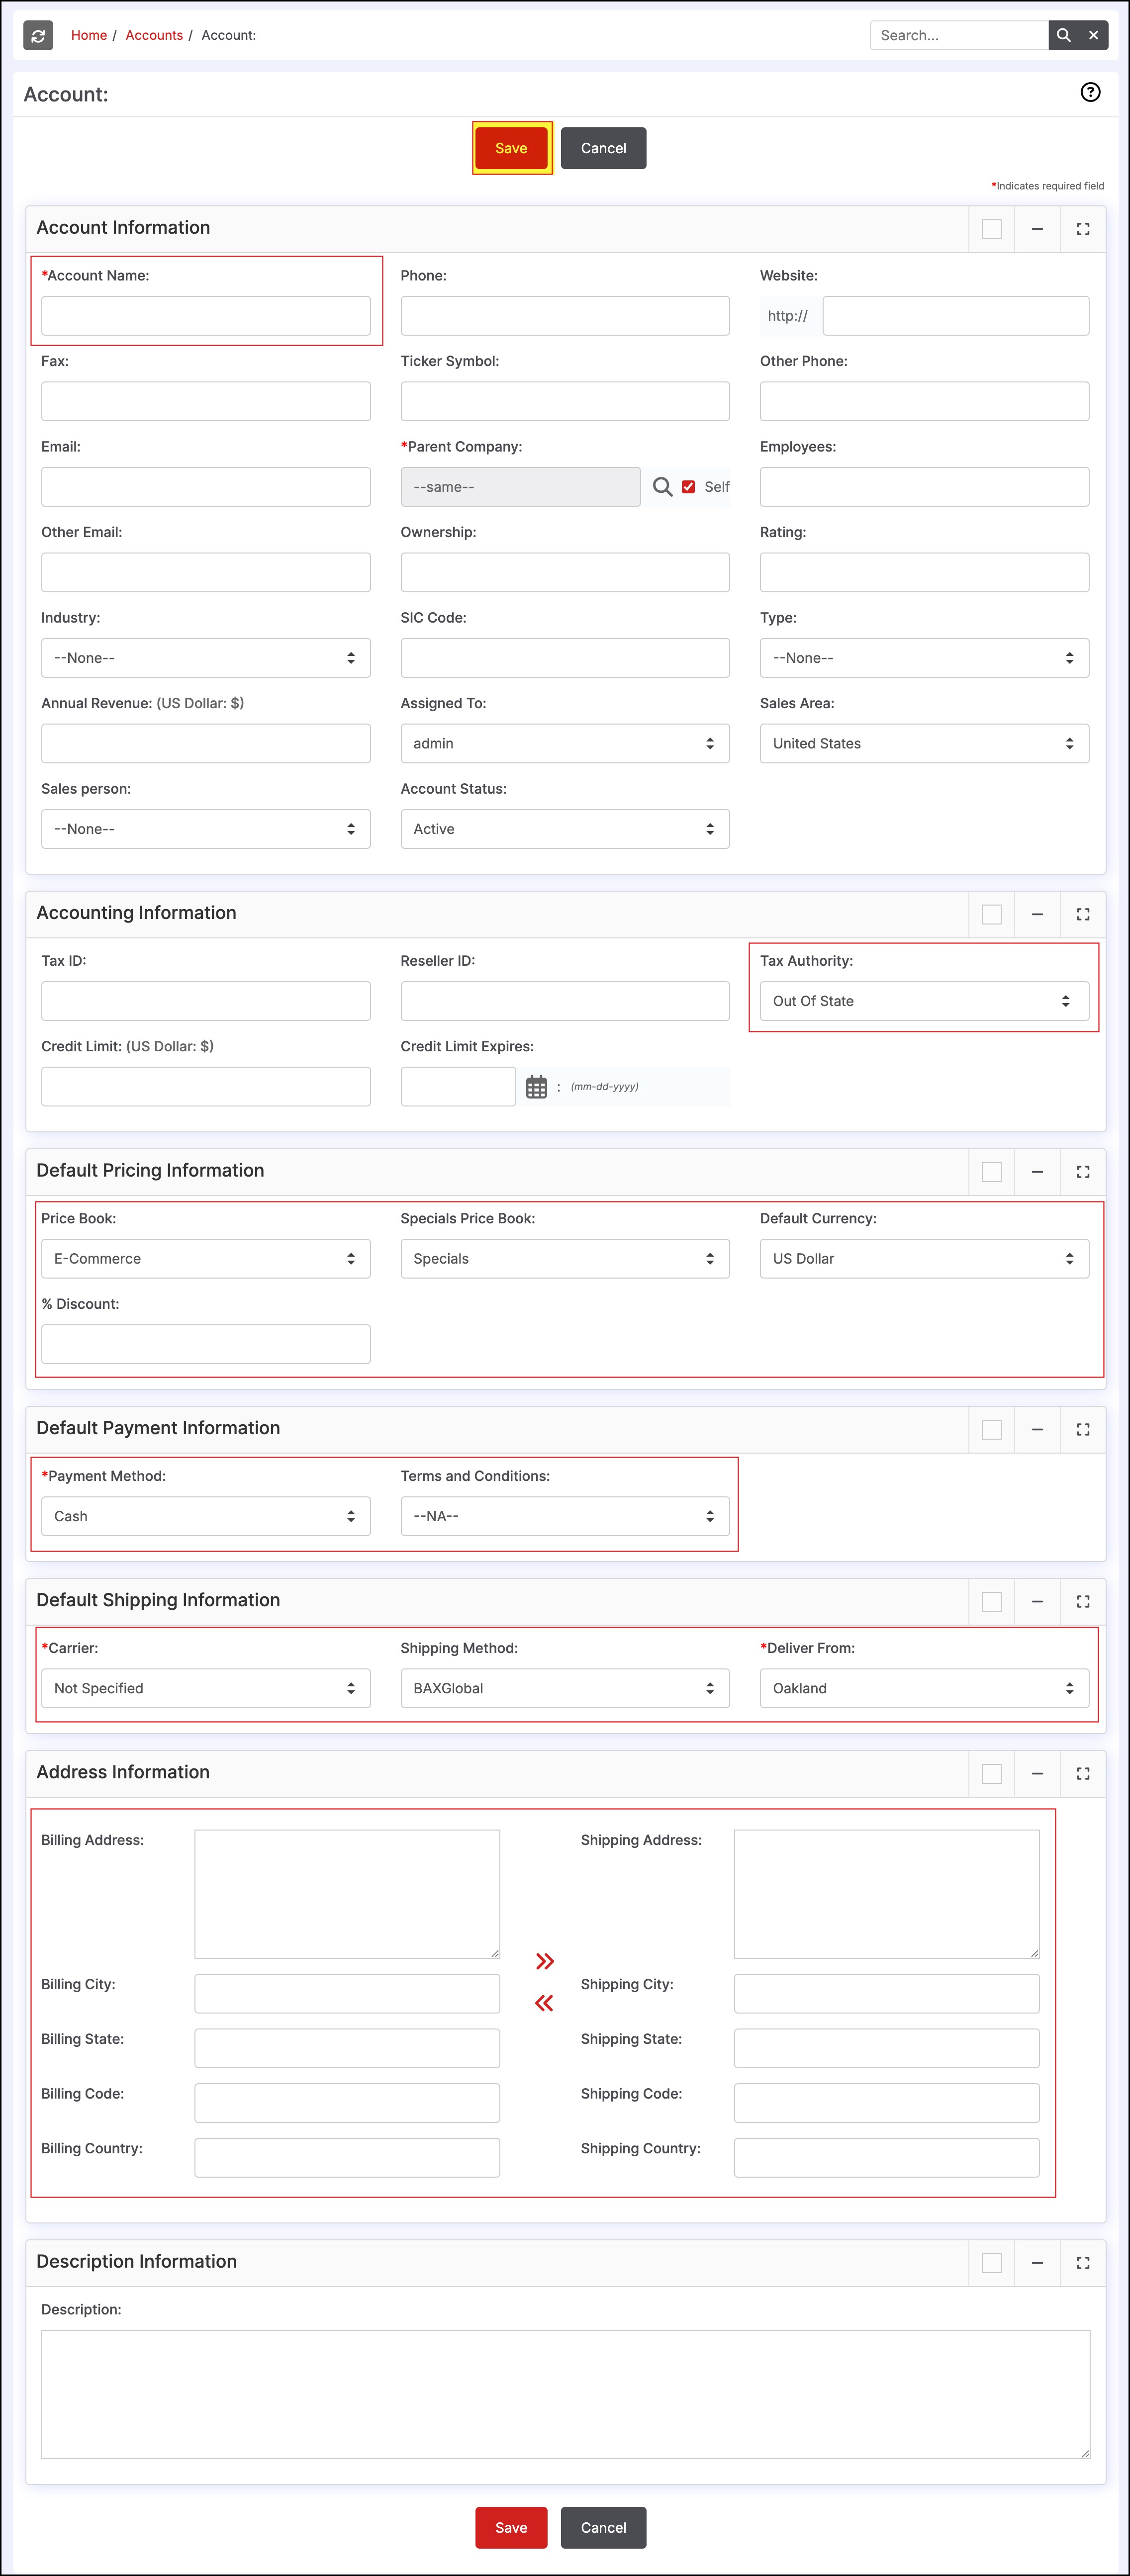The width and height of the screenshot is (1130, 2576).
Task: Focus the % Discount input
Action: [x=205, y=1345]
